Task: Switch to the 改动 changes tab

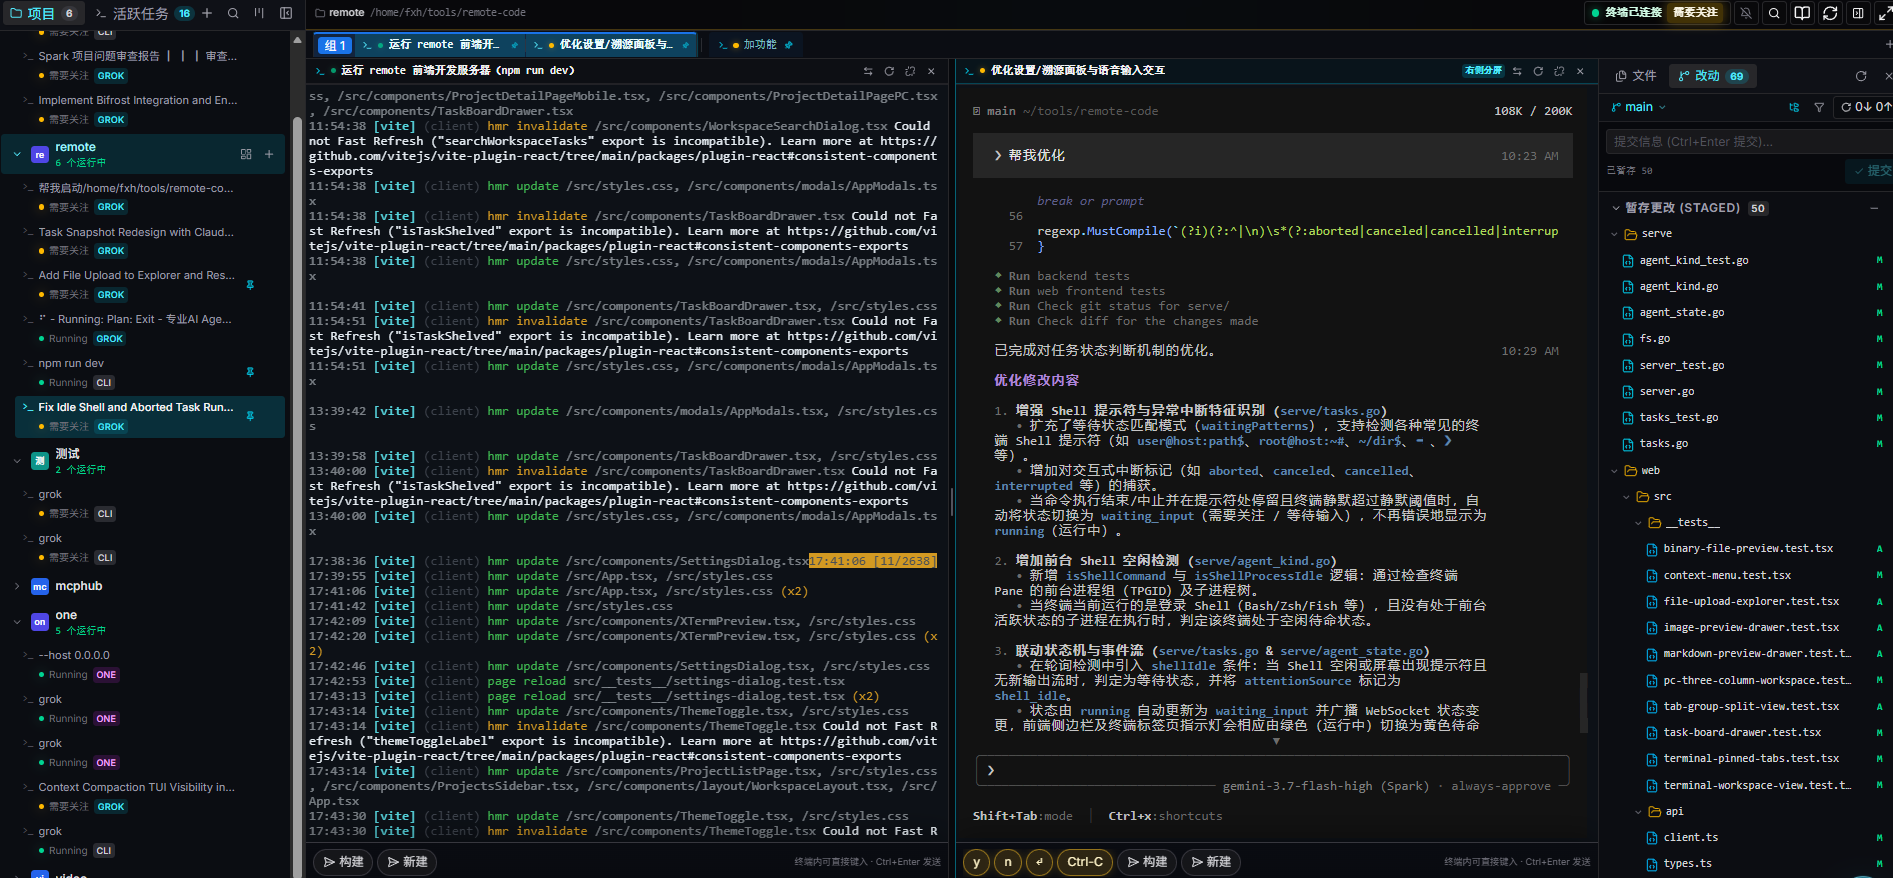Action: (1711, 76)
